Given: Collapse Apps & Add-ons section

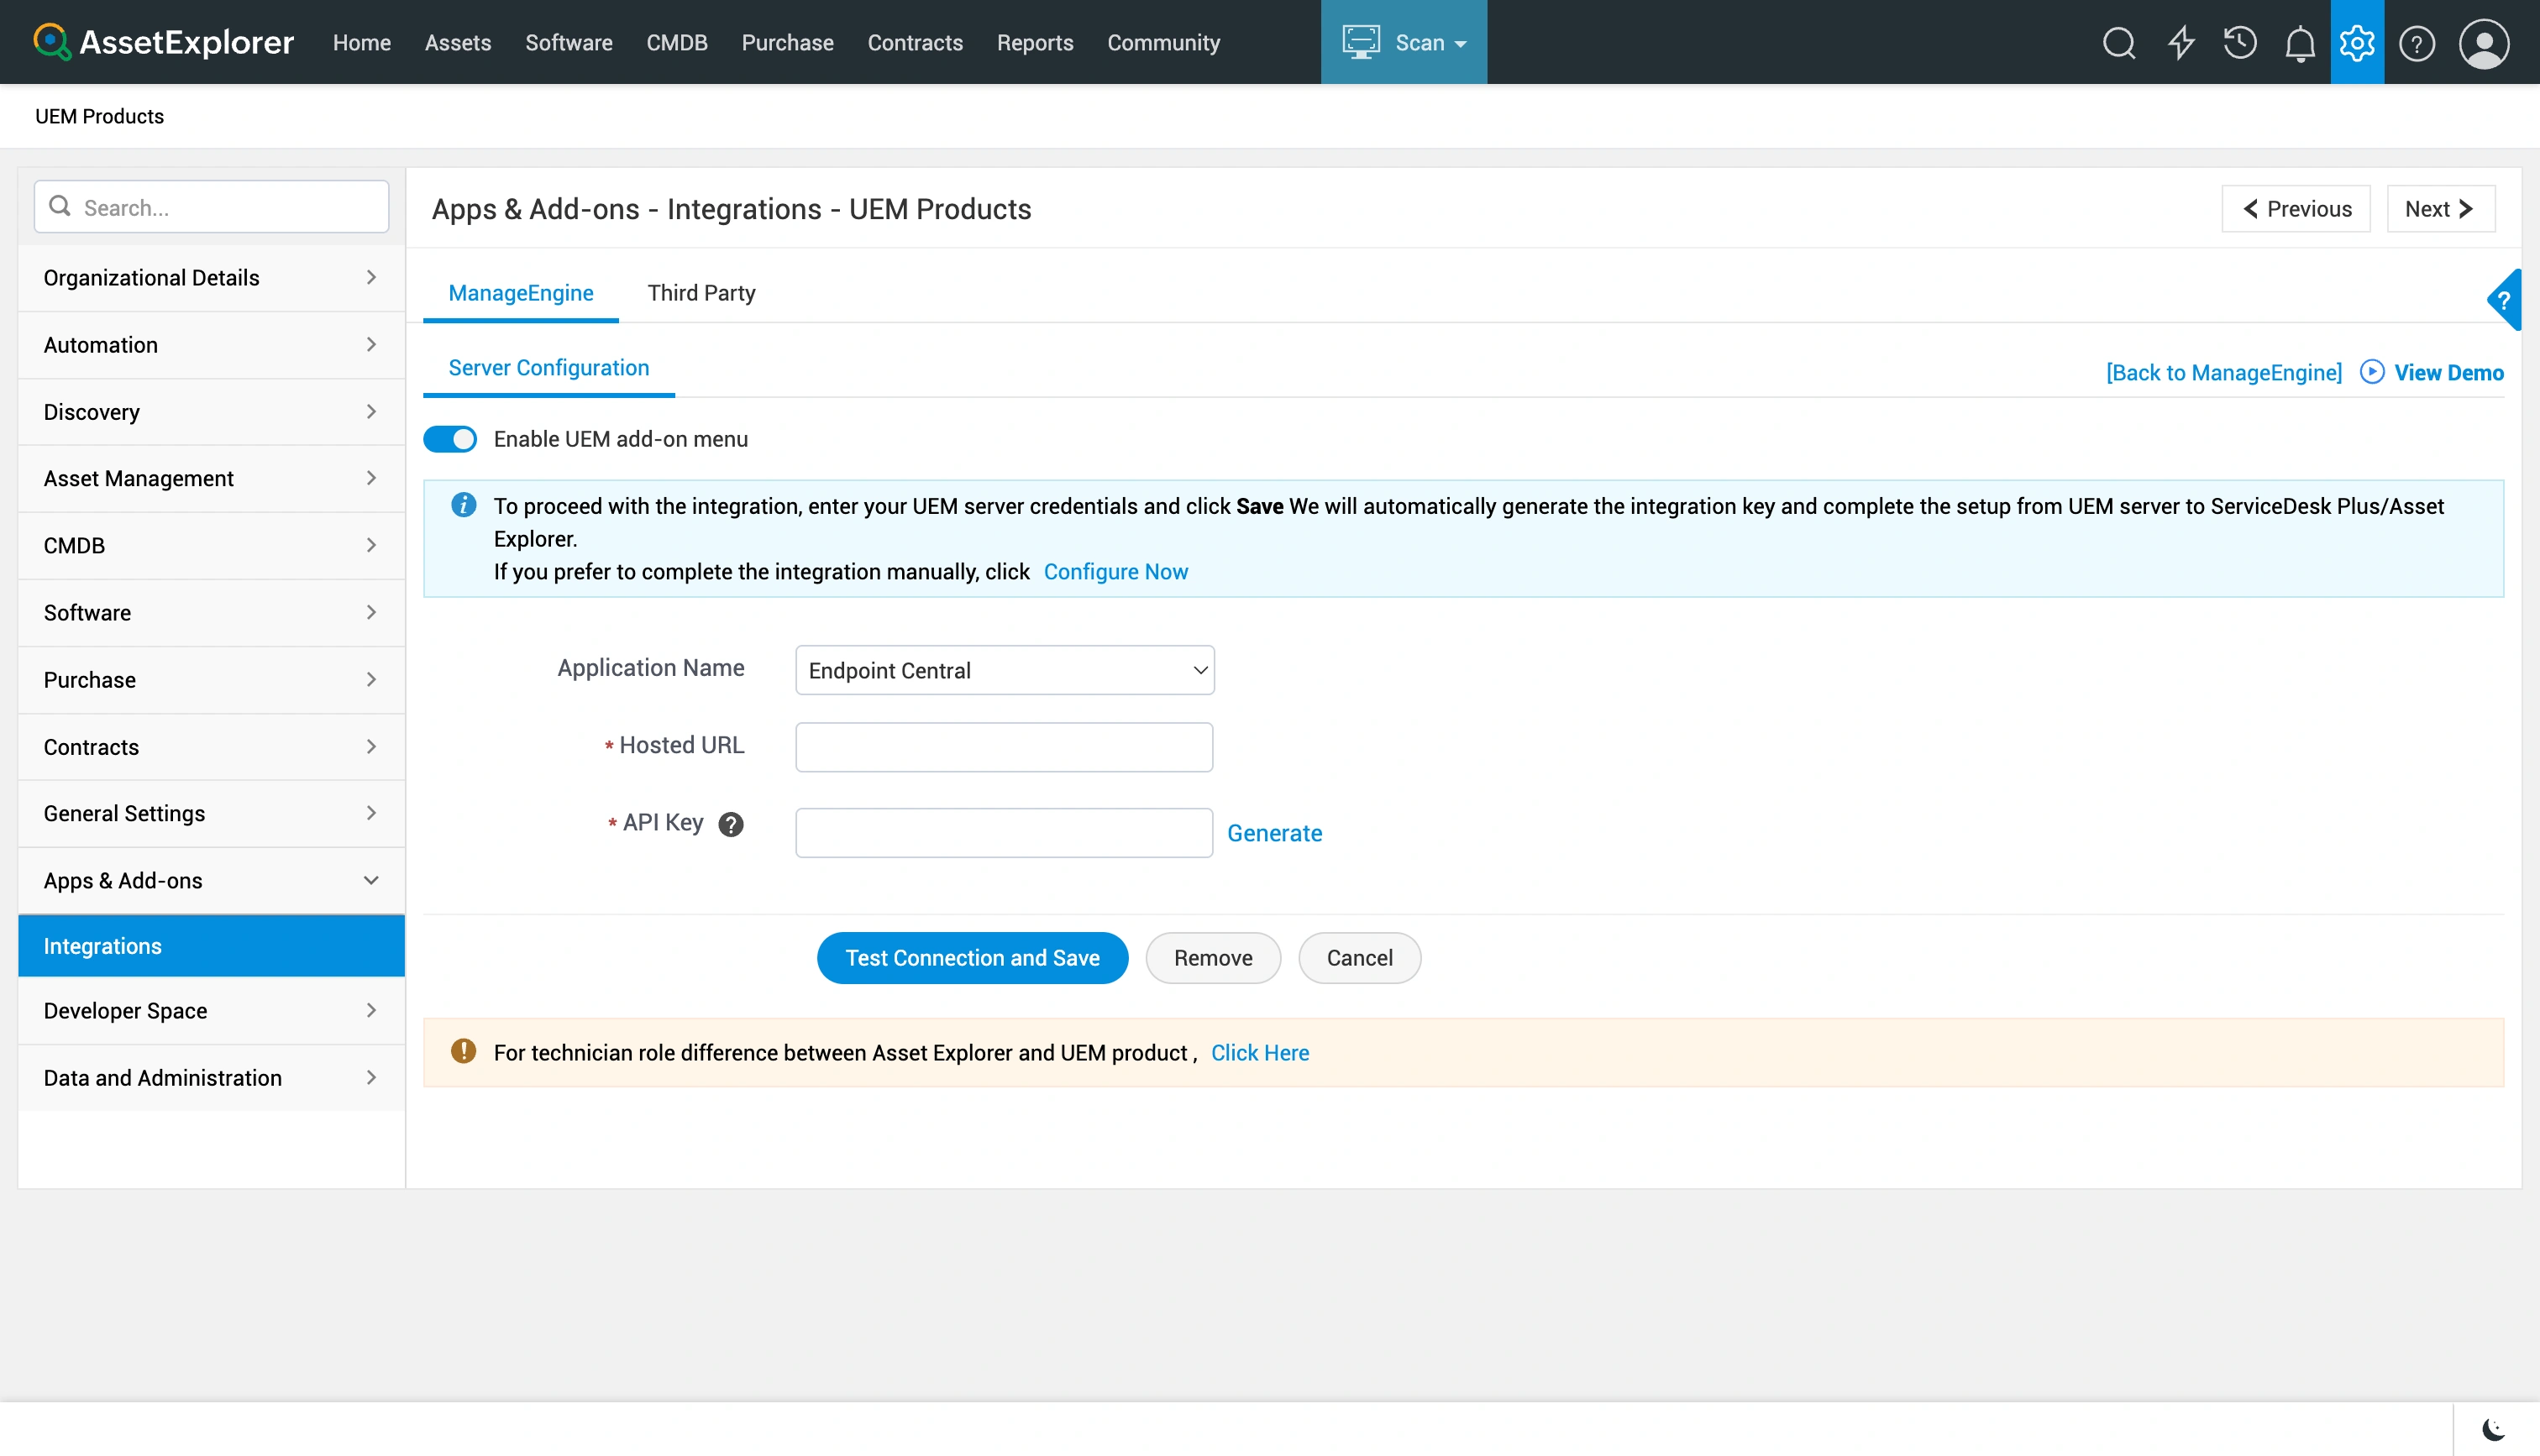Looking at the screenshot, I should pos(211,880).
